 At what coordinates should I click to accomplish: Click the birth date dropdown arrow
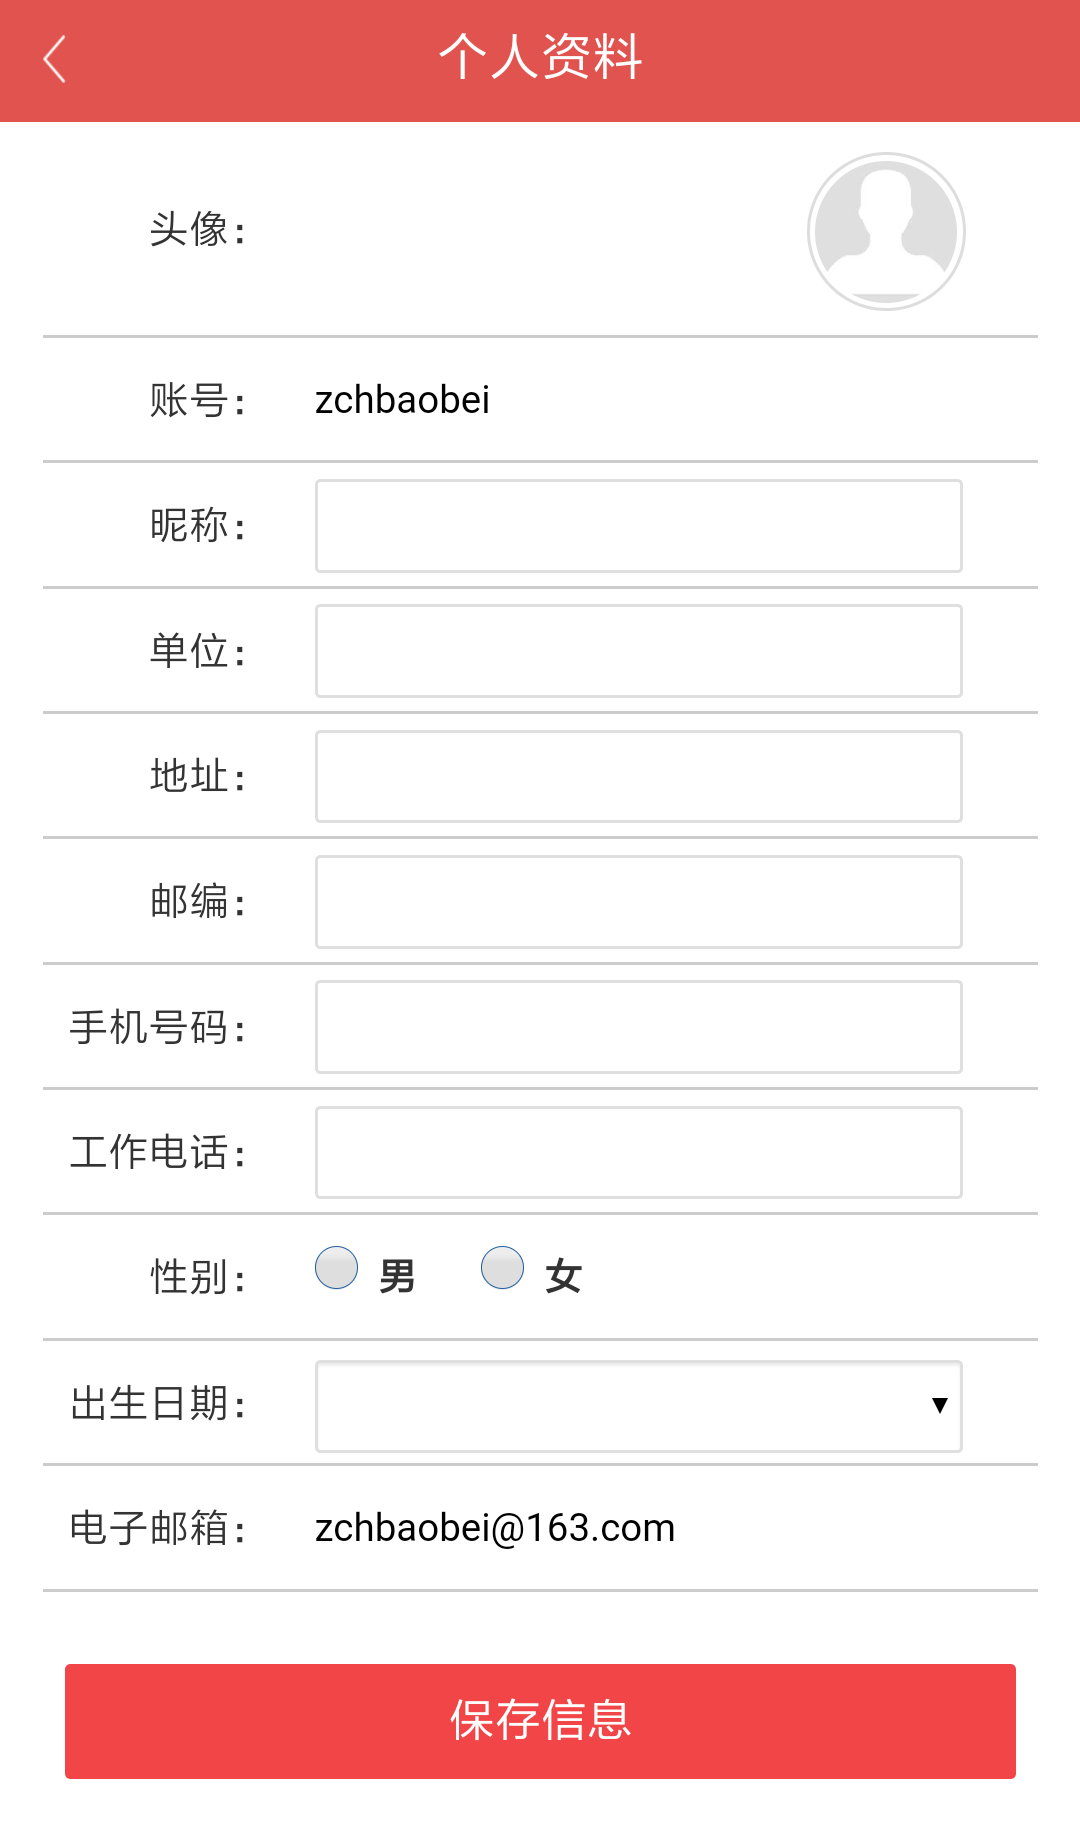(x=939, y=1406)
